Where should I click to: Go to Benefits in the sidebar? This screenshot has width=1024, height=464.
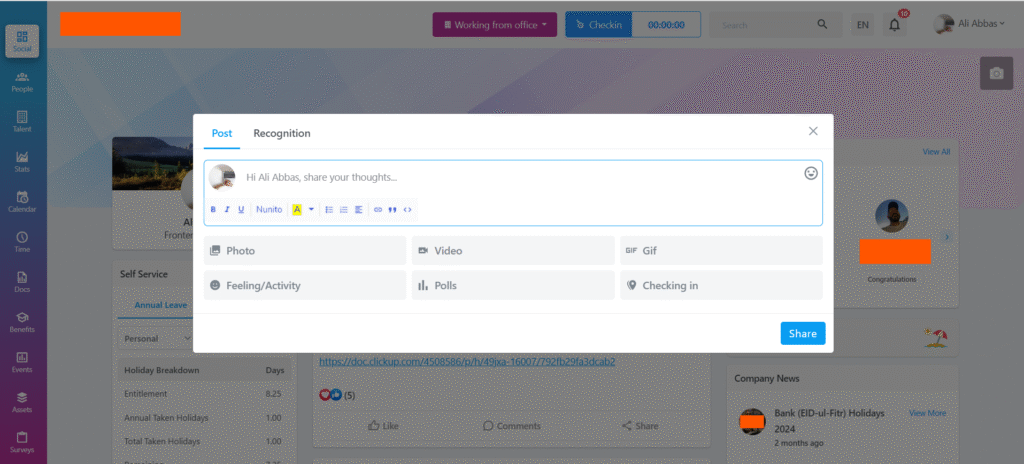(22, 321)
